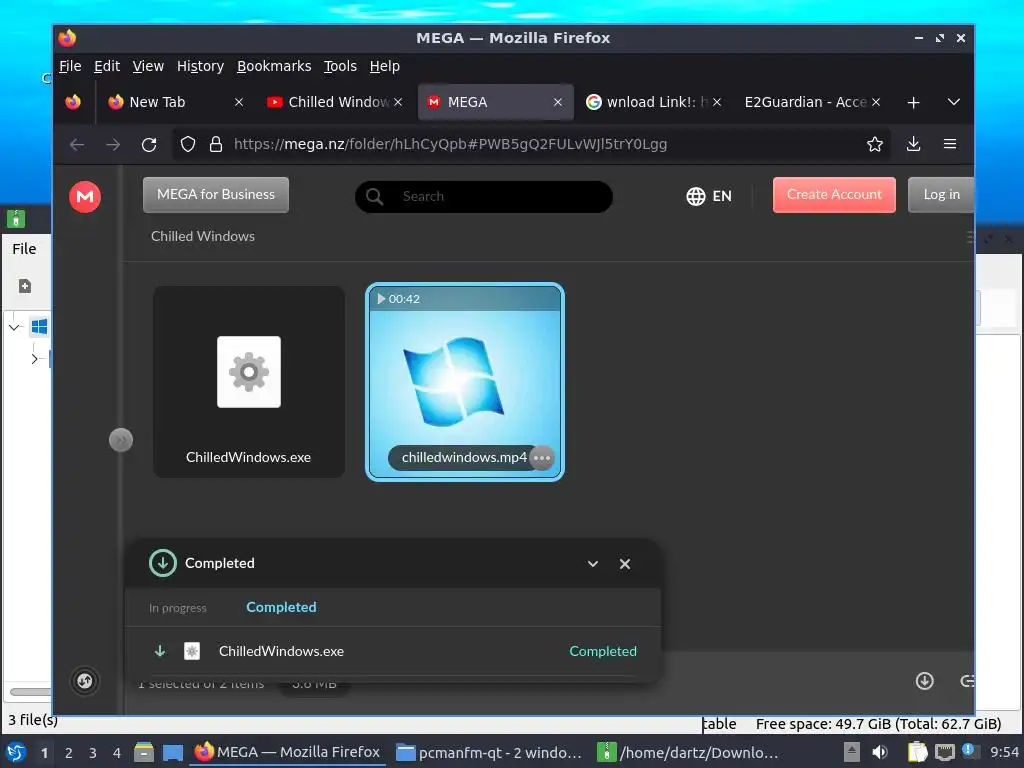The width and height of the screenshot is (1024, 768).
Task: Click new archive icon in background window
Action: (x=25, y=286)
